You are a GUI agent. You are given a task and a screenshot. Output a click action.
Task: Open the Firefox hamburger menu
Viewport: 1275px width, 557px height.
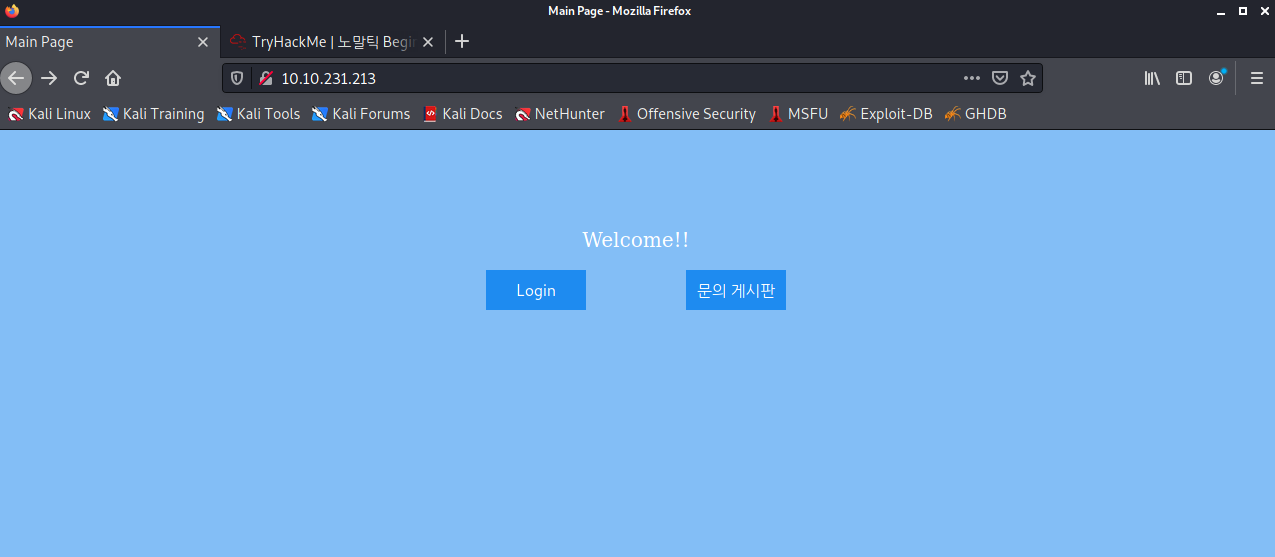(1257, 78)
